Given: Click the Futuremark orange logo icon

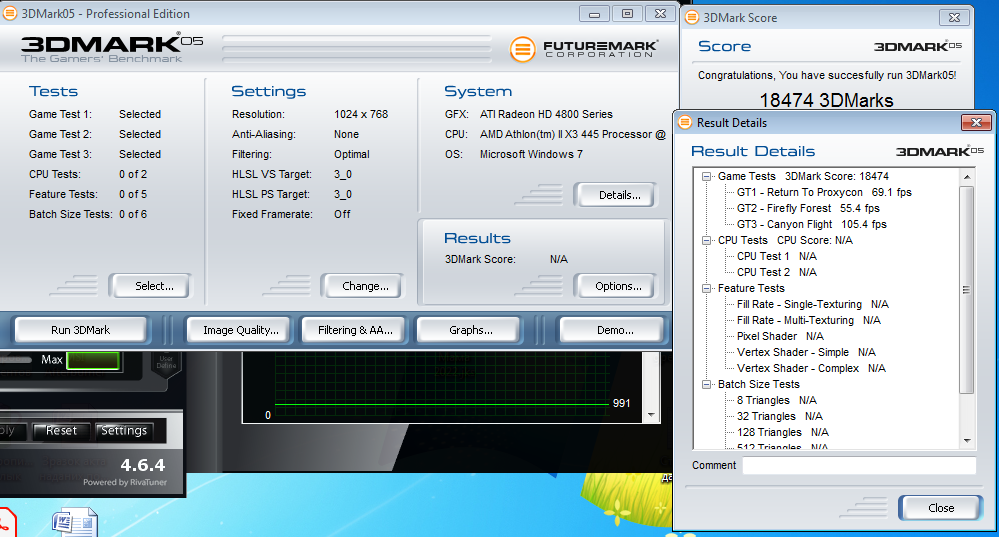Looking at the screenshot, I should [x=522, y=49].
